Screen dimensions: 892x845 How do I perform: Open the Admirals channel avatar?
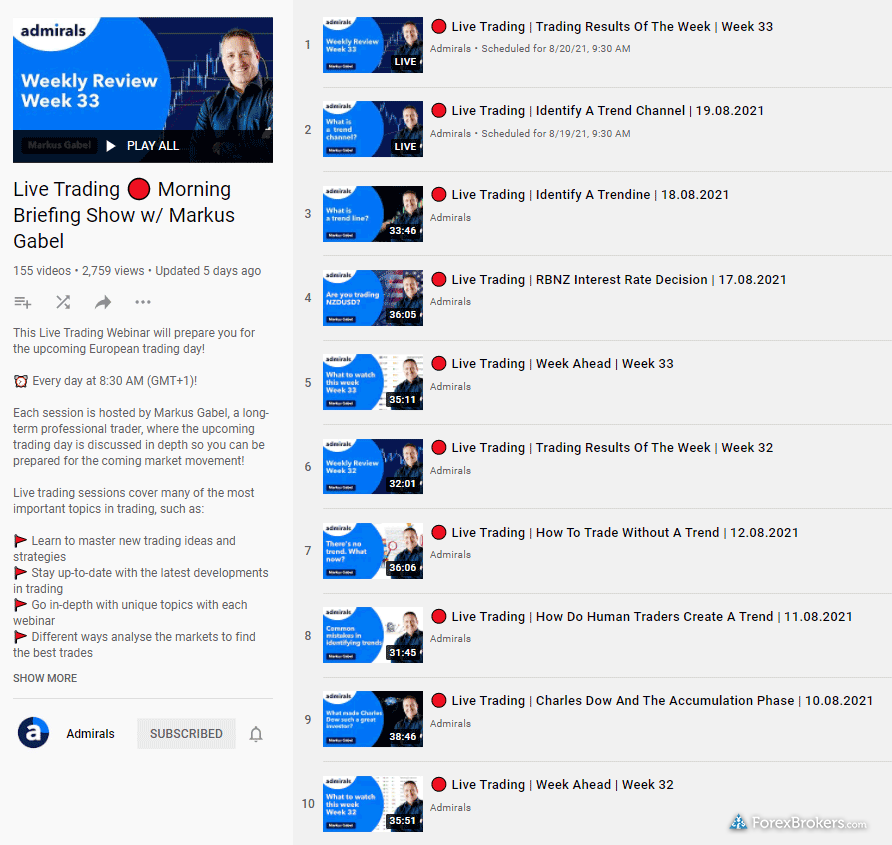34,733
